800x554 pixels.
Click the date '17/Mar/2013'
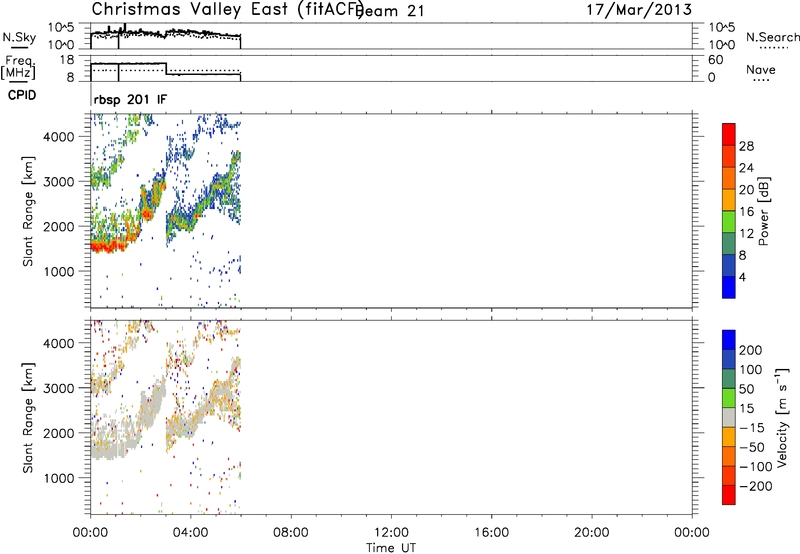tap(639, 10)
